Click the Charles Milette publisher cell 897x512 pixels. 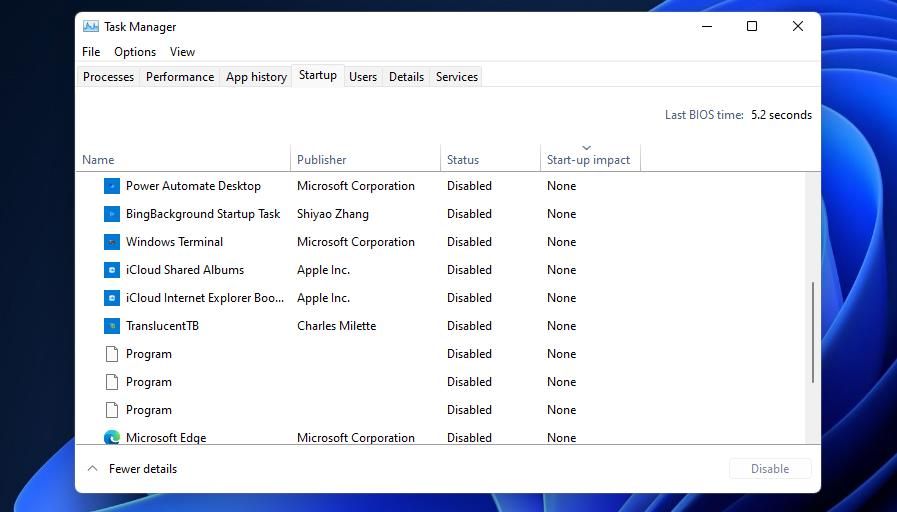(336, 326)
